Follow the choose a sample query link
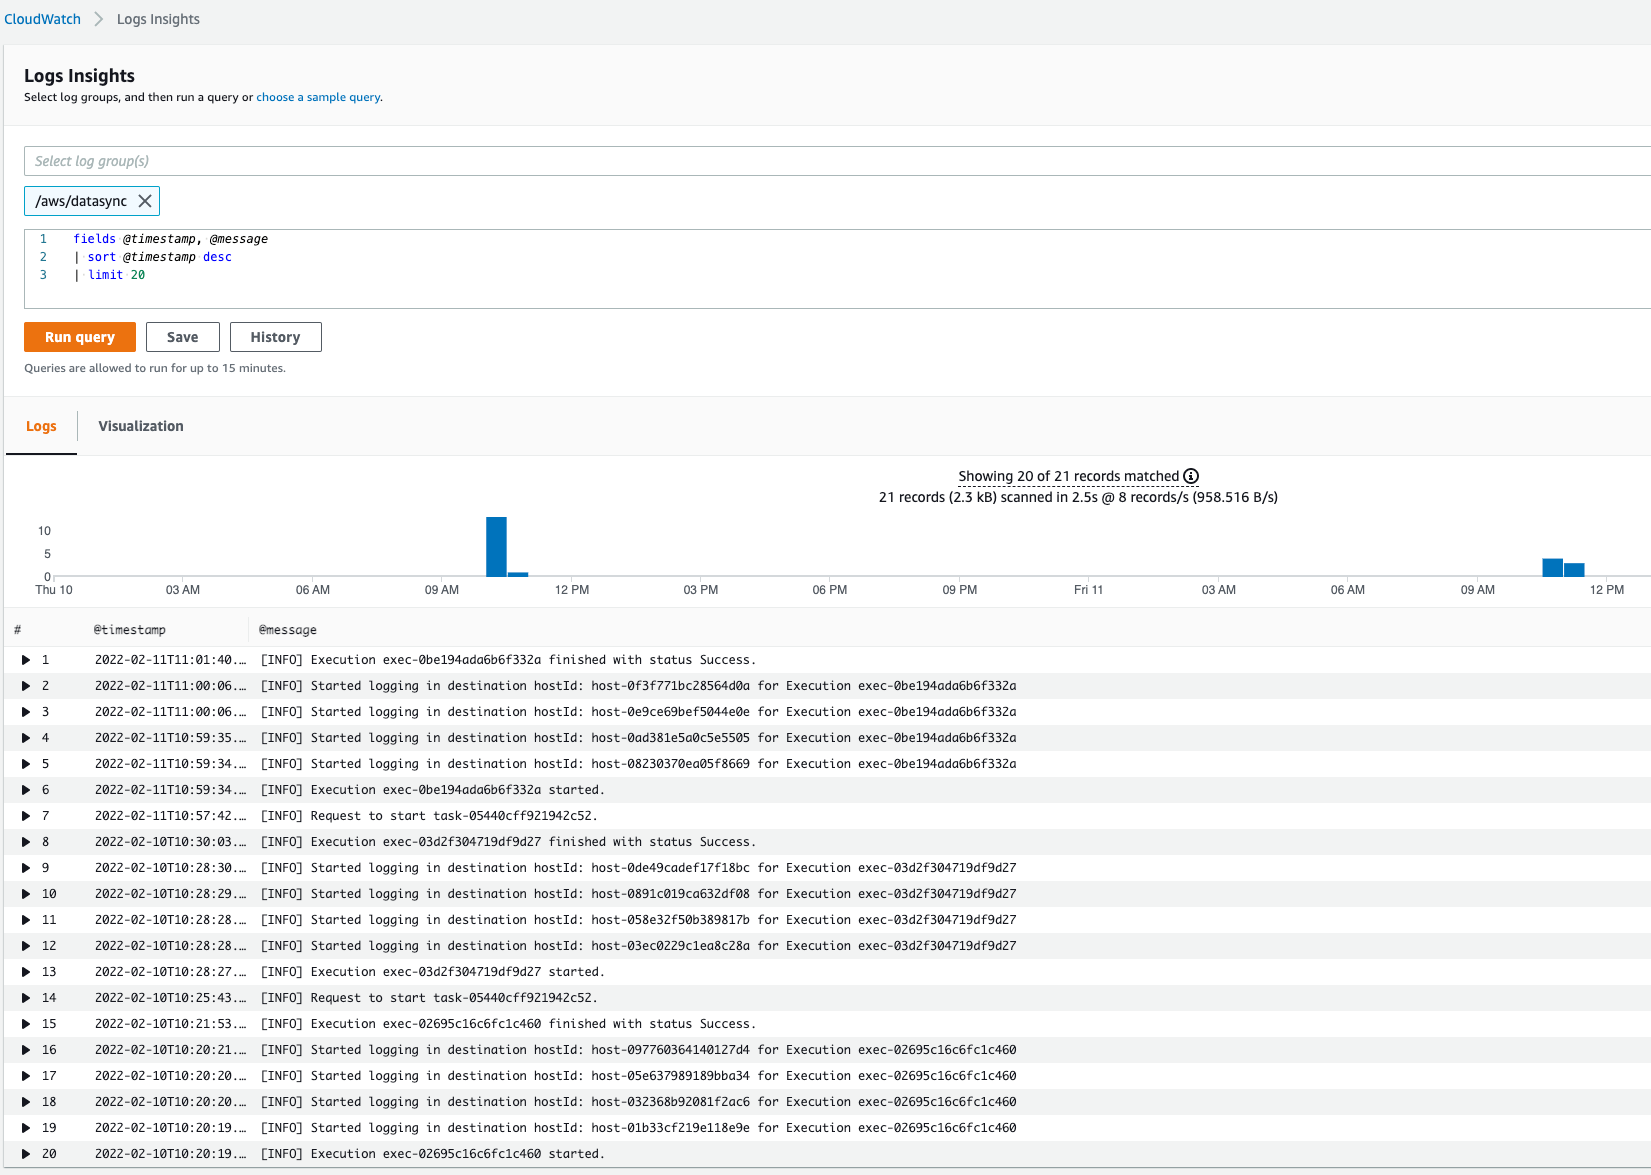The height and width of the screenshot is (1175, 1651). 318,97
